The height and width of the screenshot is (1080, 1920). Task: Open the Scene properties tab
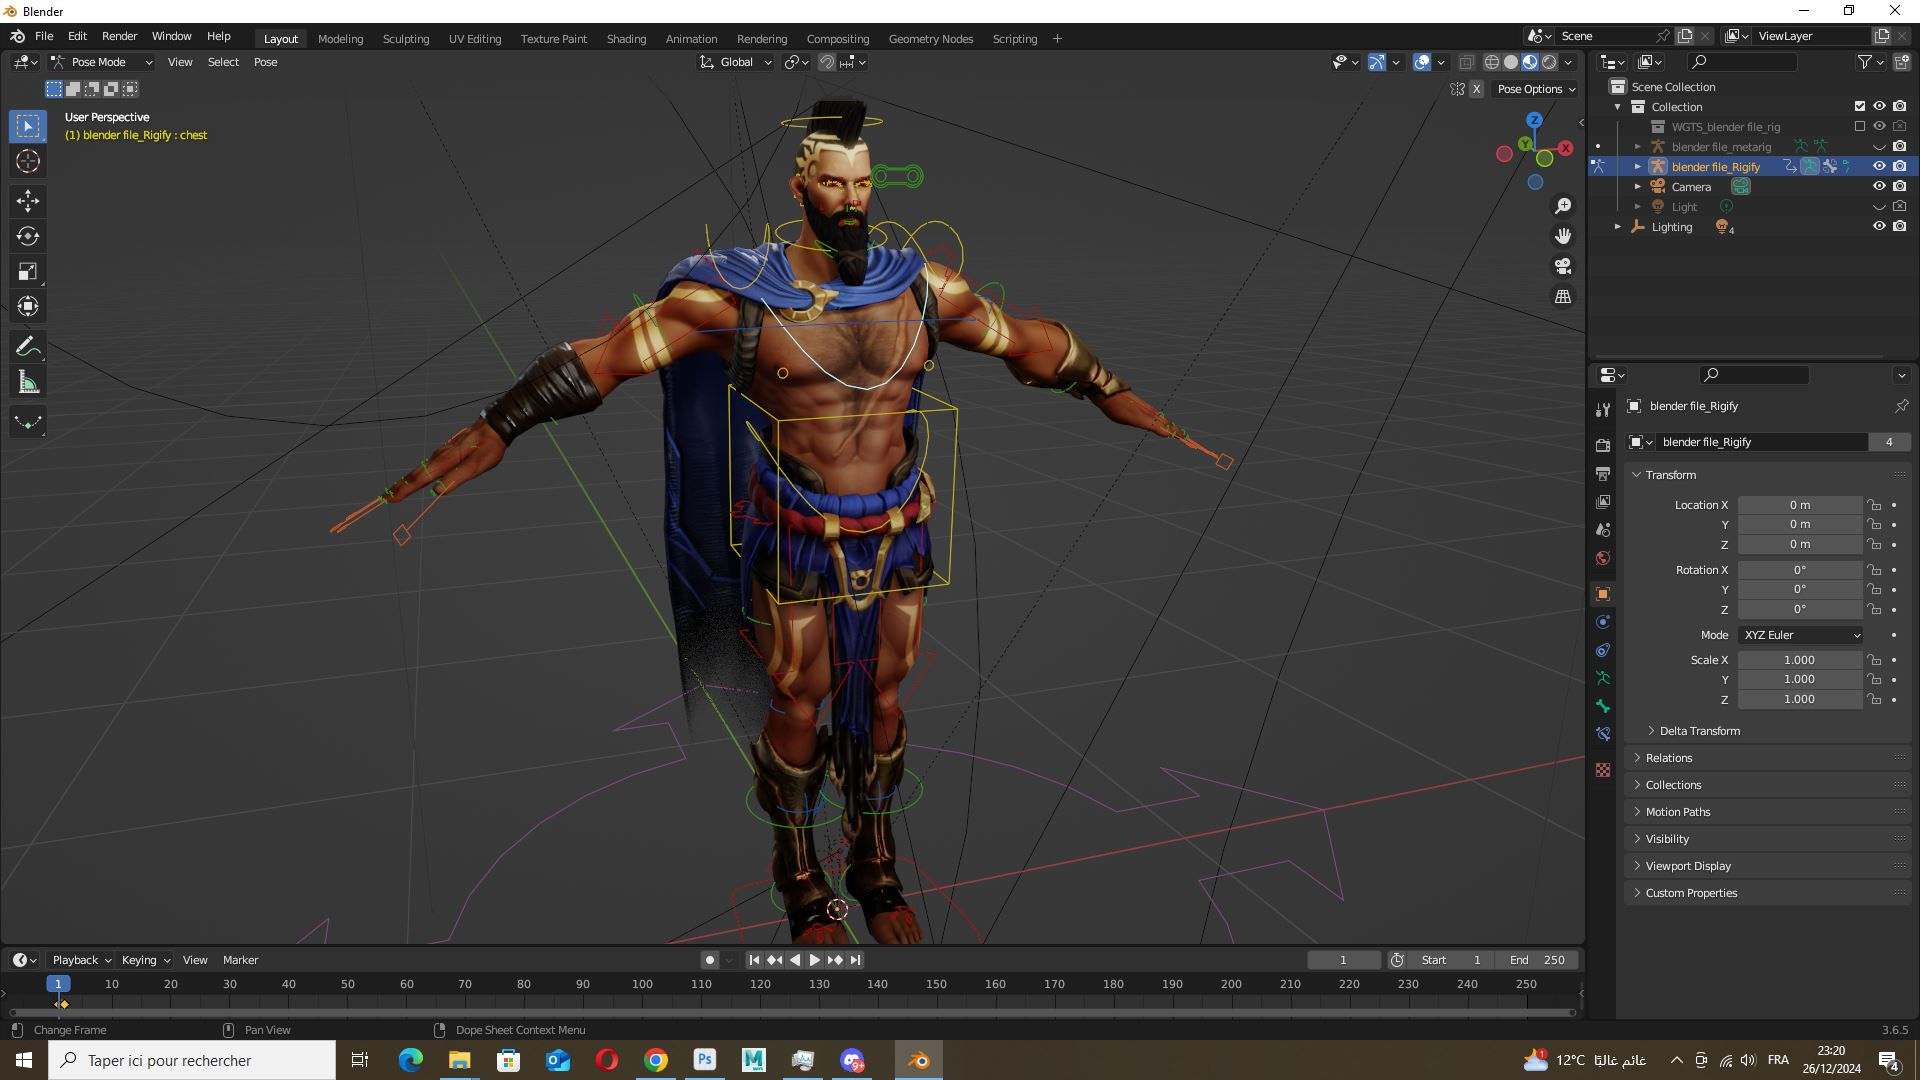[x=1603, y=529]
